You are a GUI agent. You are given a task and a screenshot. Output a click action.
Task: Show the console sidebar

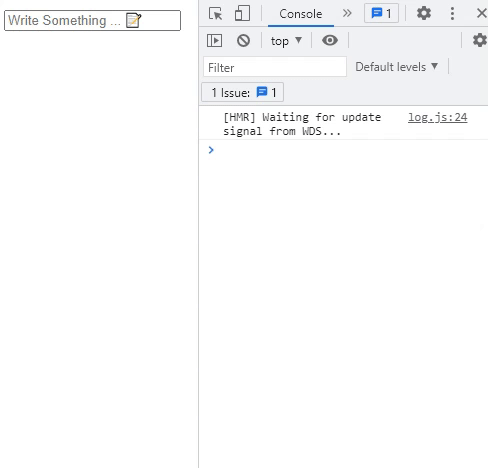214,41
